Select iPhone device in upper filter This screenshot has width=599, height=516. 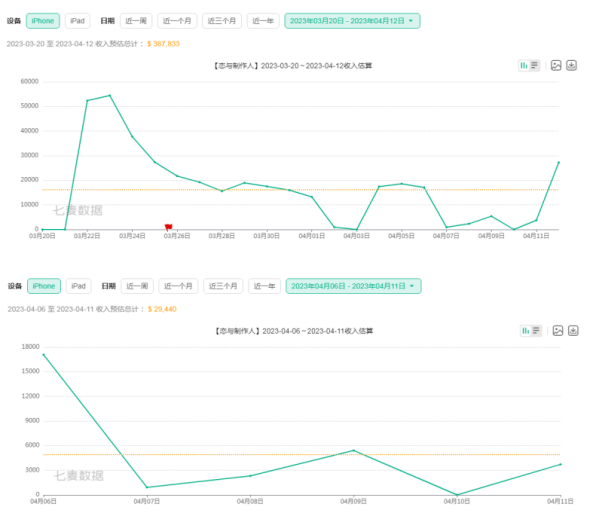click(x=43, y=21)
